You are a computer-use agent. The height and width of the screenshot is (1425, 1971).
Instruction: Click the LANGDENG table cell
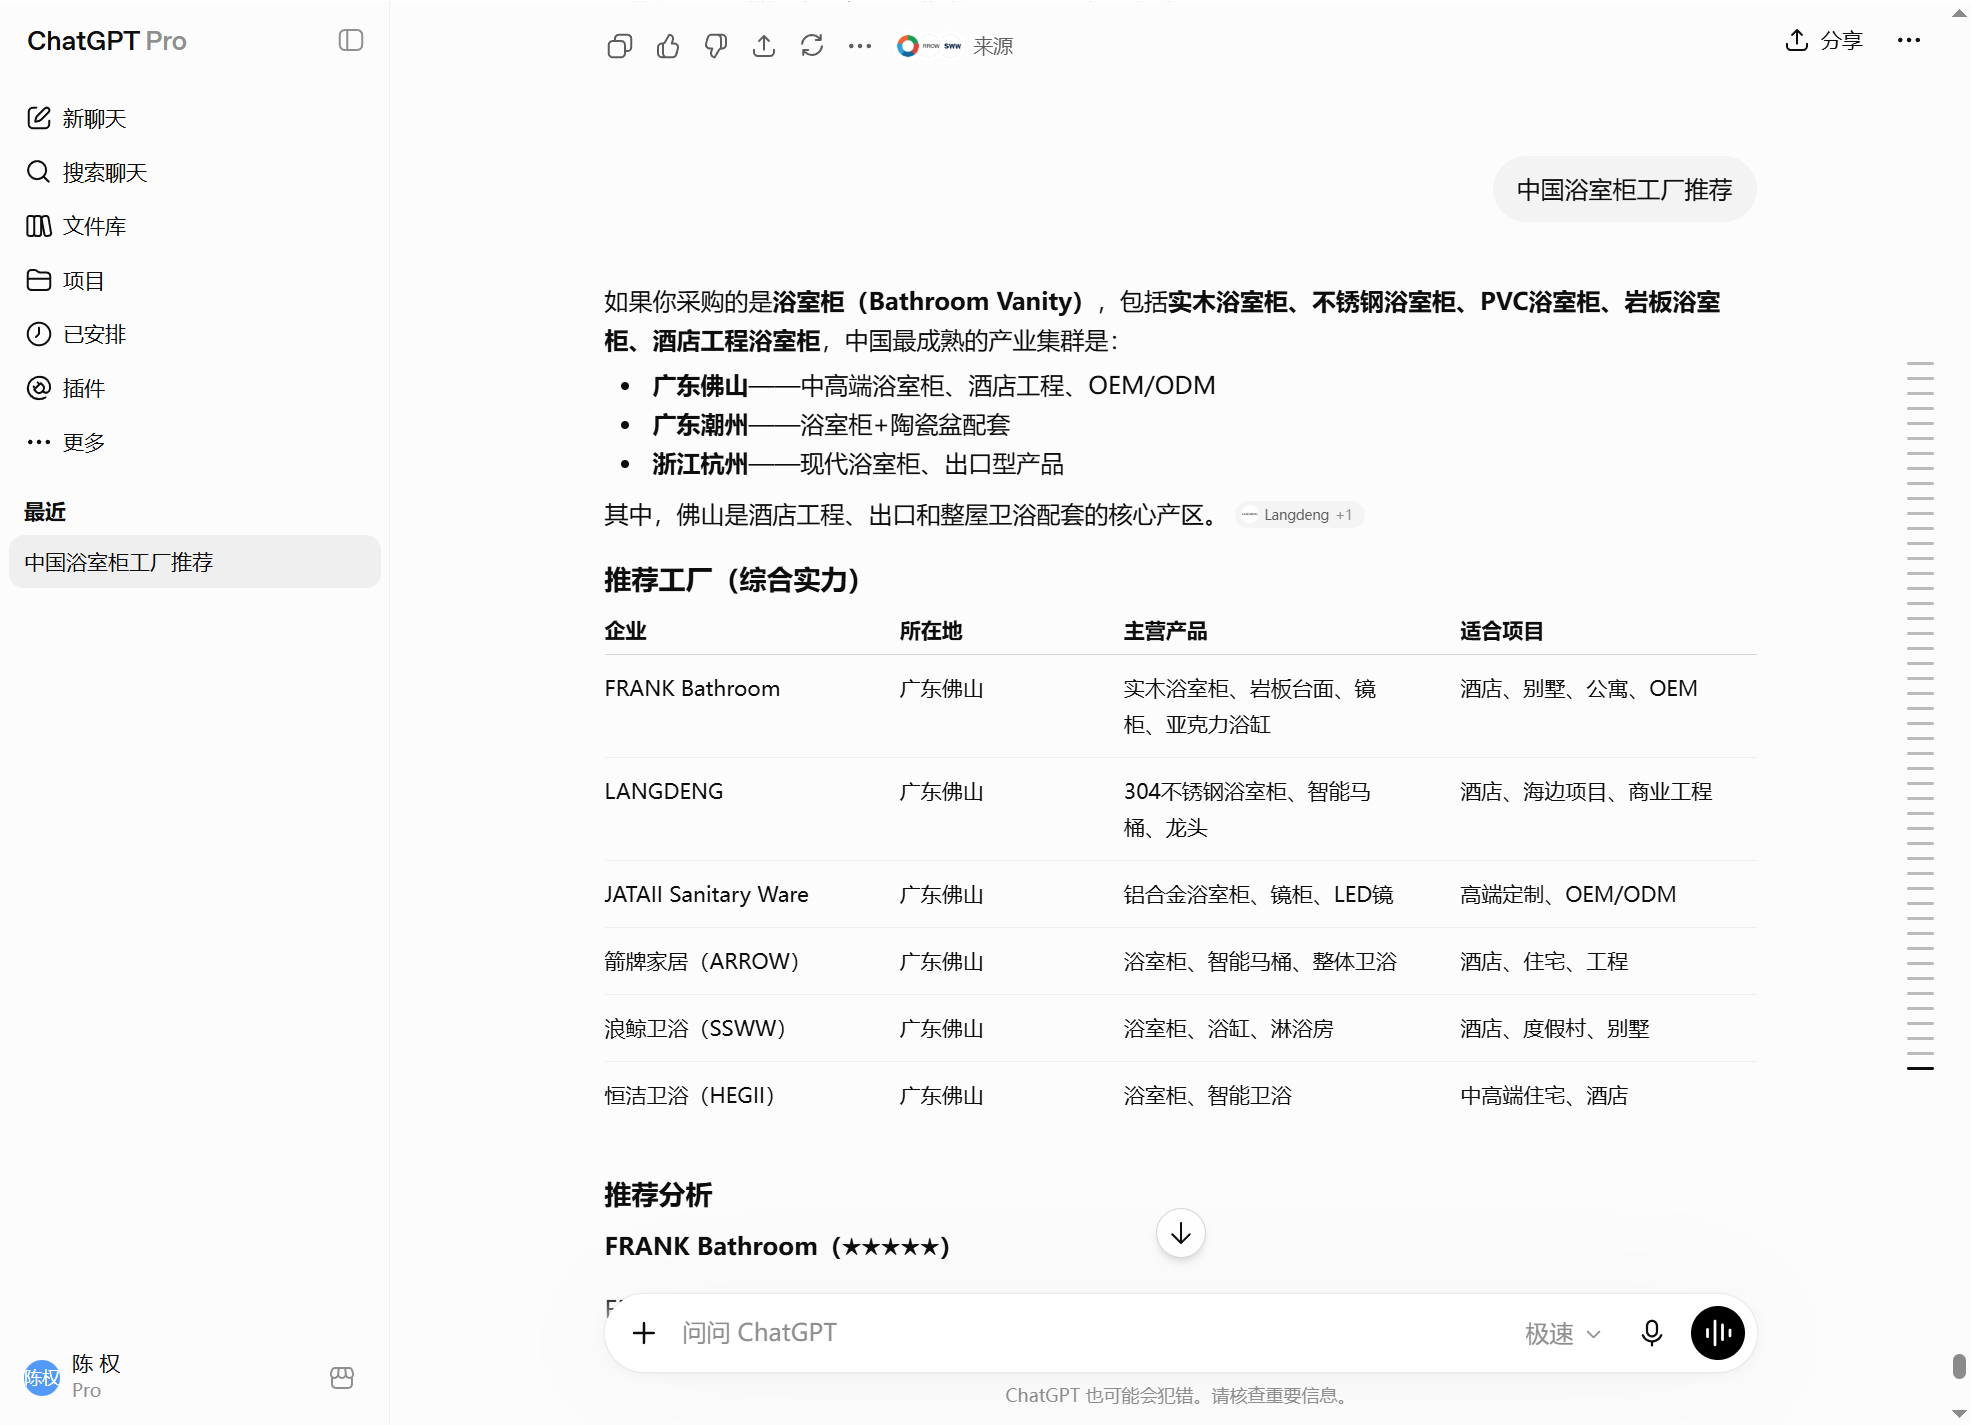(x=664, y=791)
